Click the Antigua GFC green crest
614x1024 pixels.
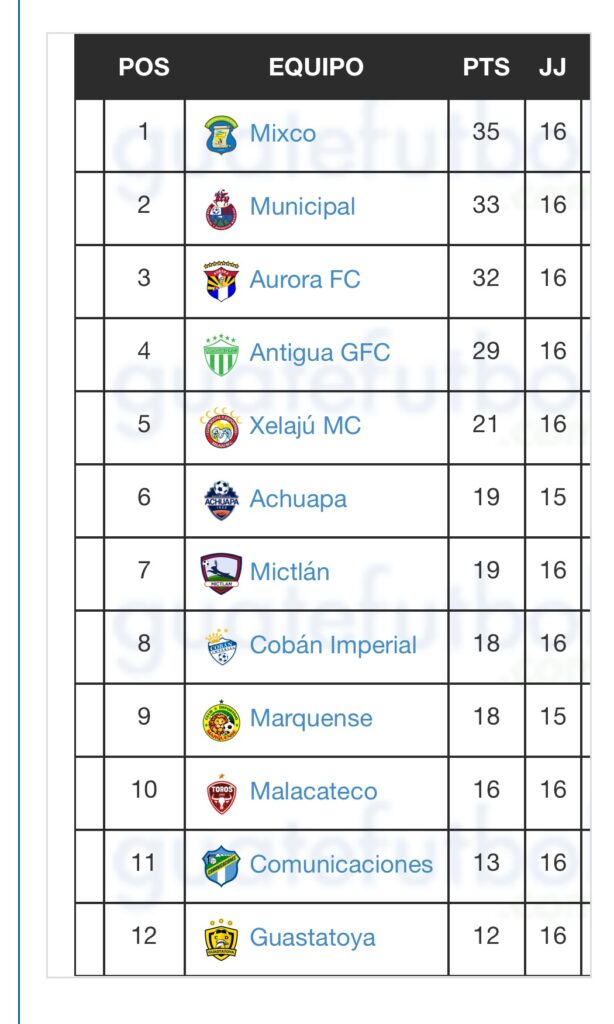pos(221,354)
